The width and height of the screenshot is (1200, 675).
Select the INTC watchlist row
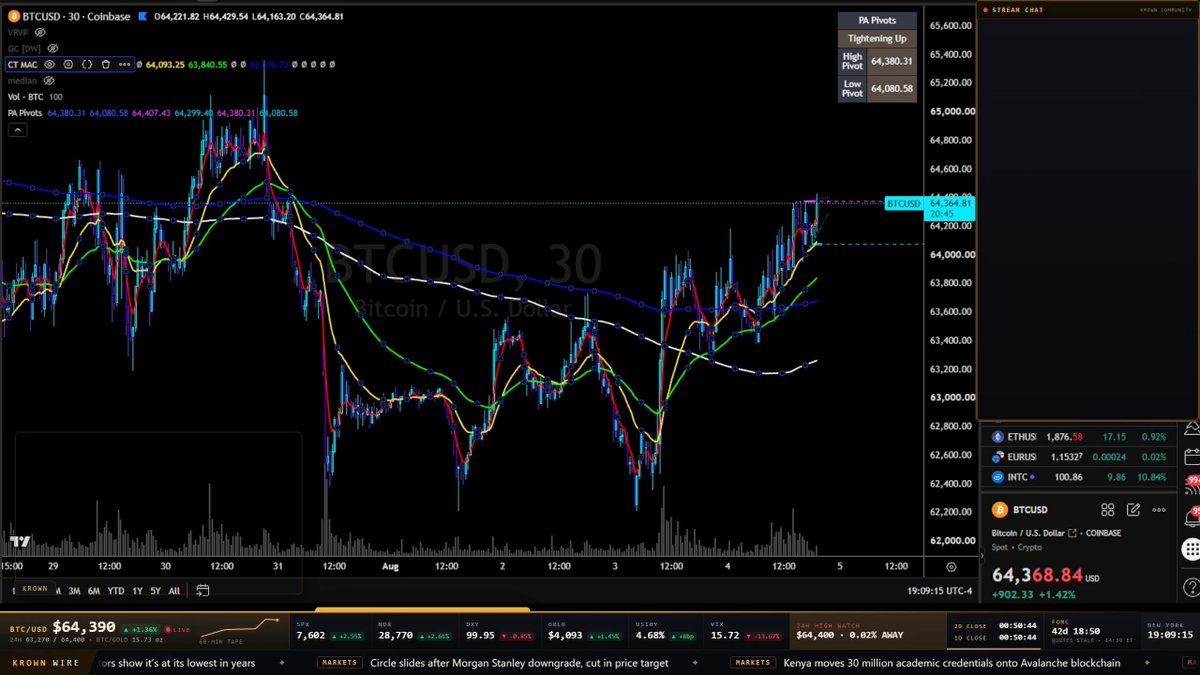tap(1078, 477)
